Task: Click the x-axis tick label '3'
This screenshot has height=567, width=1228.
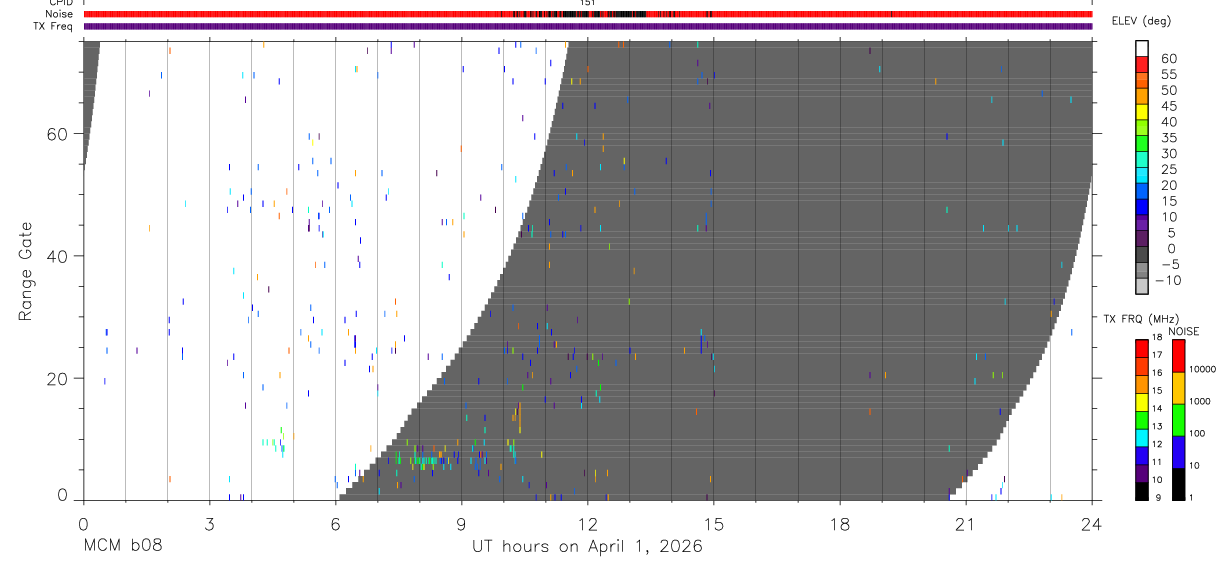Action: 209,524
